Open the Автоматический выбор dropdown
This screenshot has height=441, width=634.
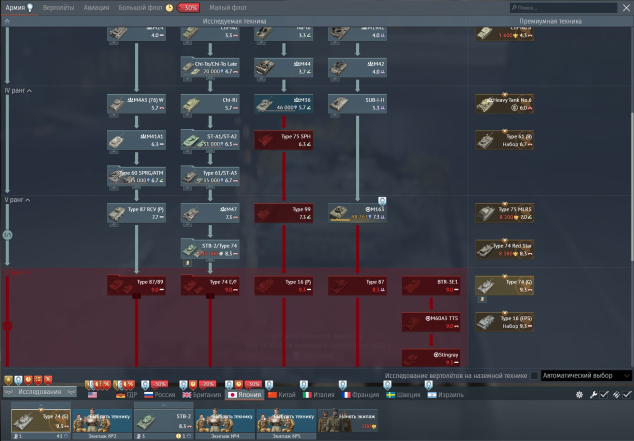click(586, 376)
